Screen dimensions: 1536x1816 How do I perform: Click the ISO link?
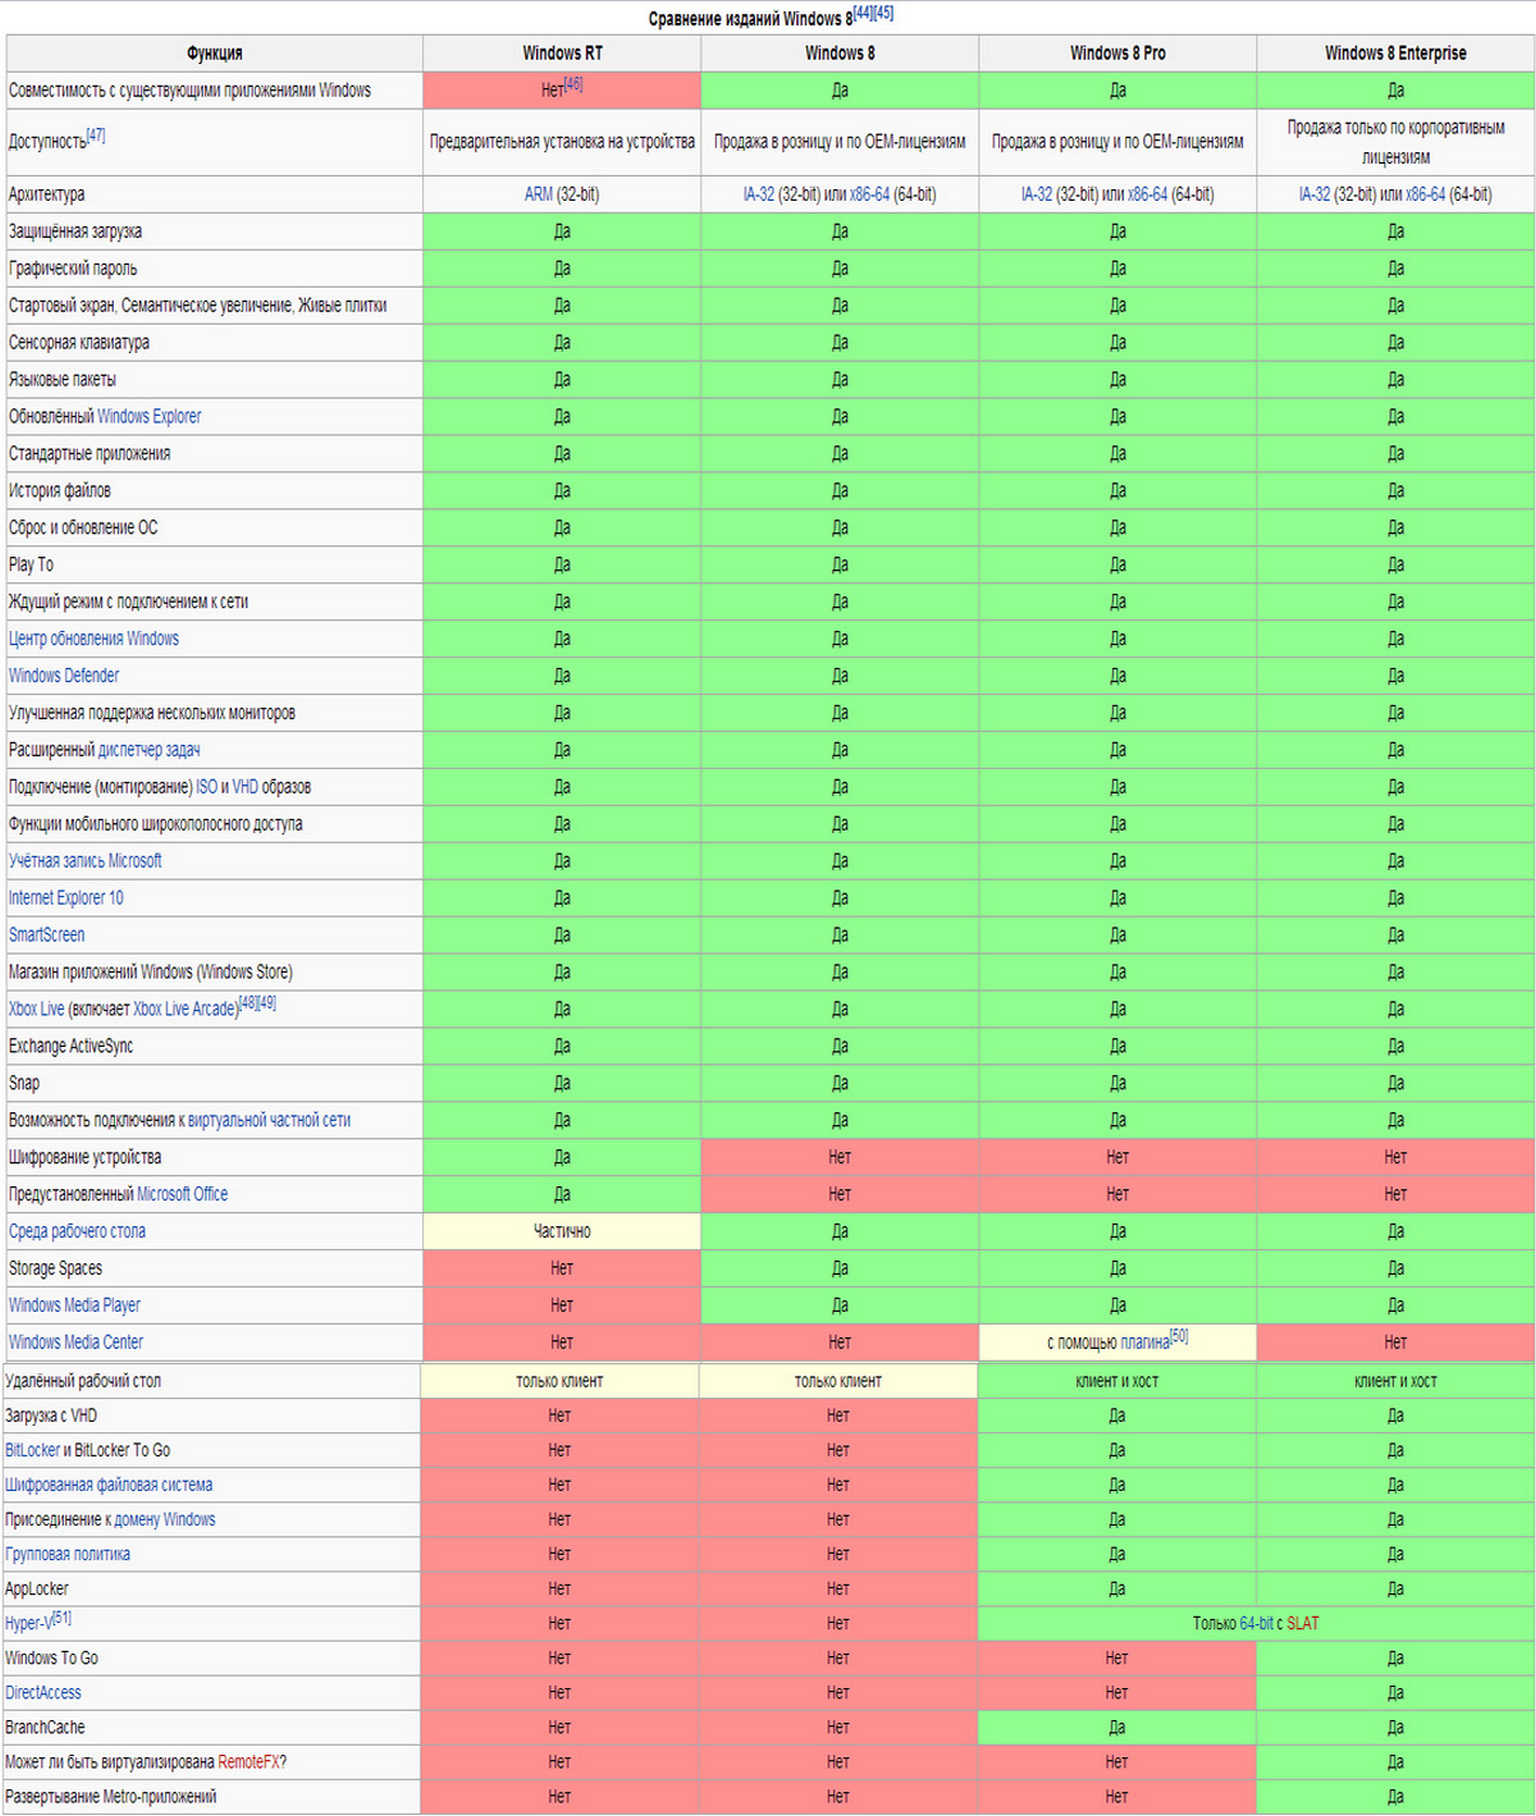(x=206, y=786)
